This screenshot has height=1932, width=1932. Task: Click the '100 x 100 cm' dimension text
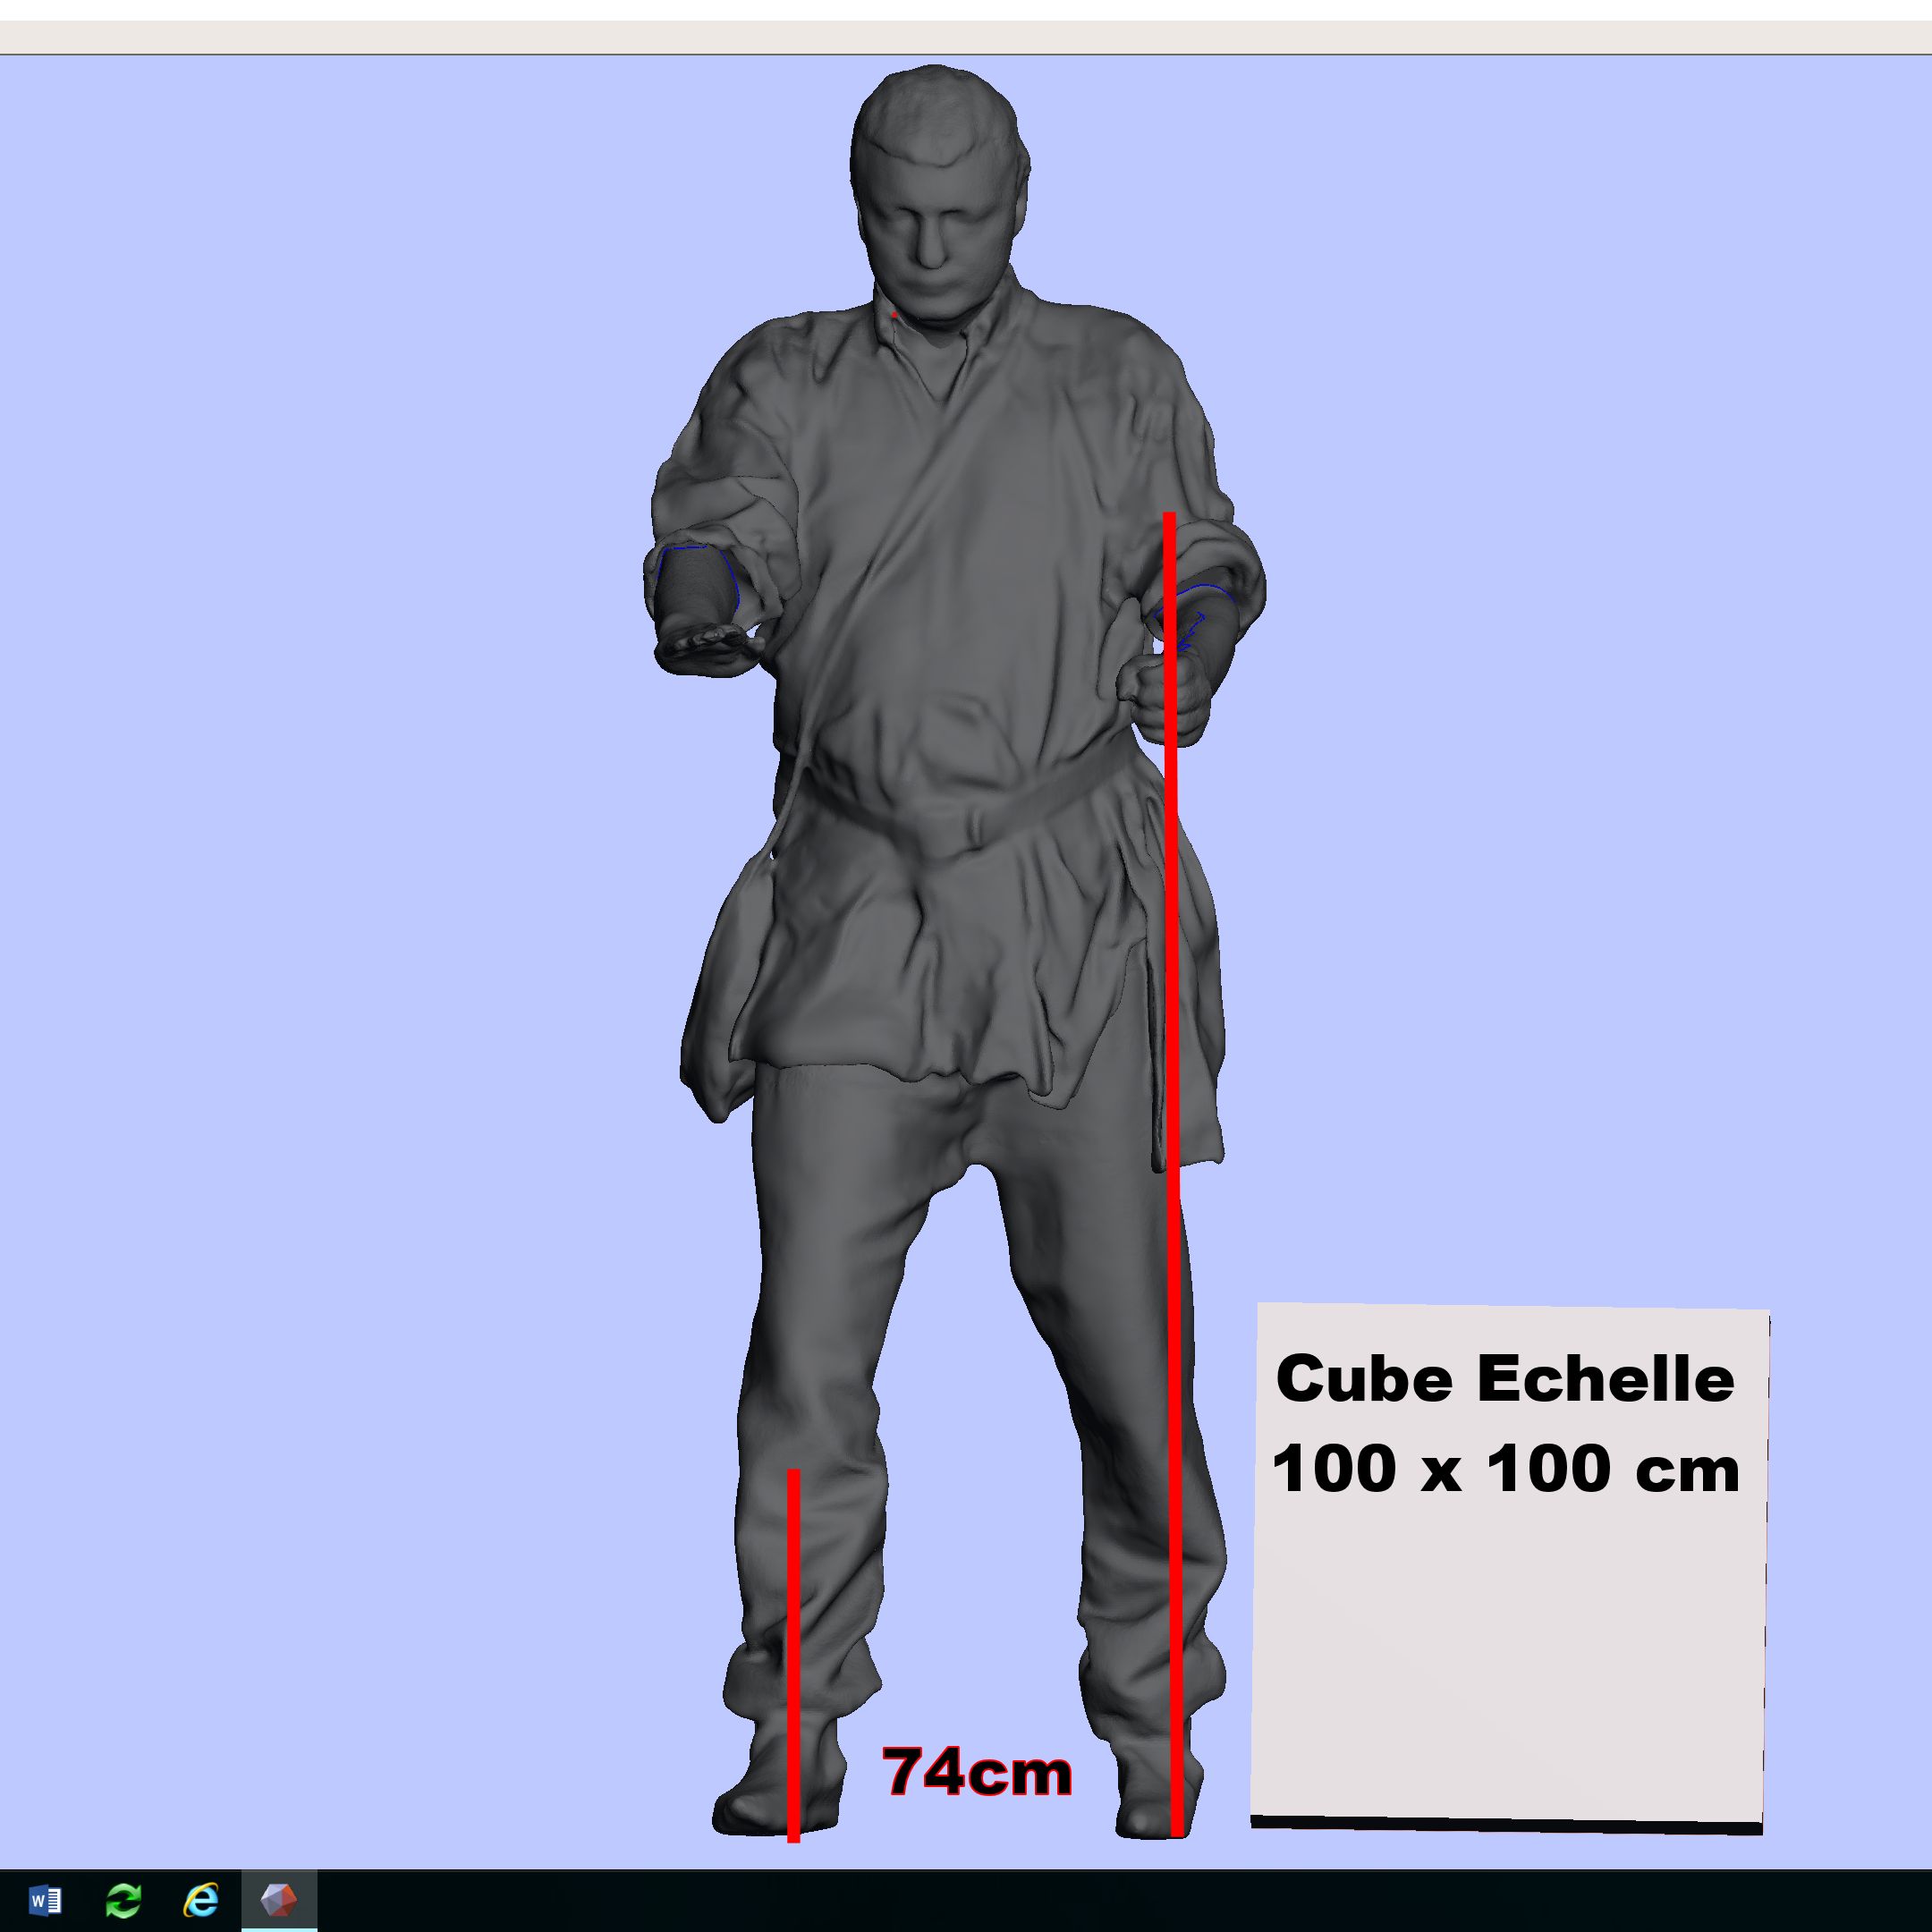(x=1505, y=1470)
